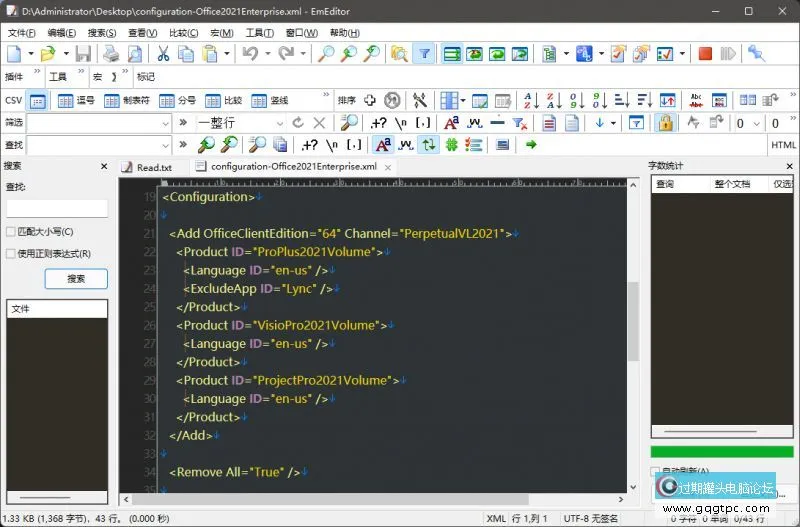The width and height of the screenshot is (800, 527).
Task: Click the green arrow icon in find bar
Action: tap(530, 145)
